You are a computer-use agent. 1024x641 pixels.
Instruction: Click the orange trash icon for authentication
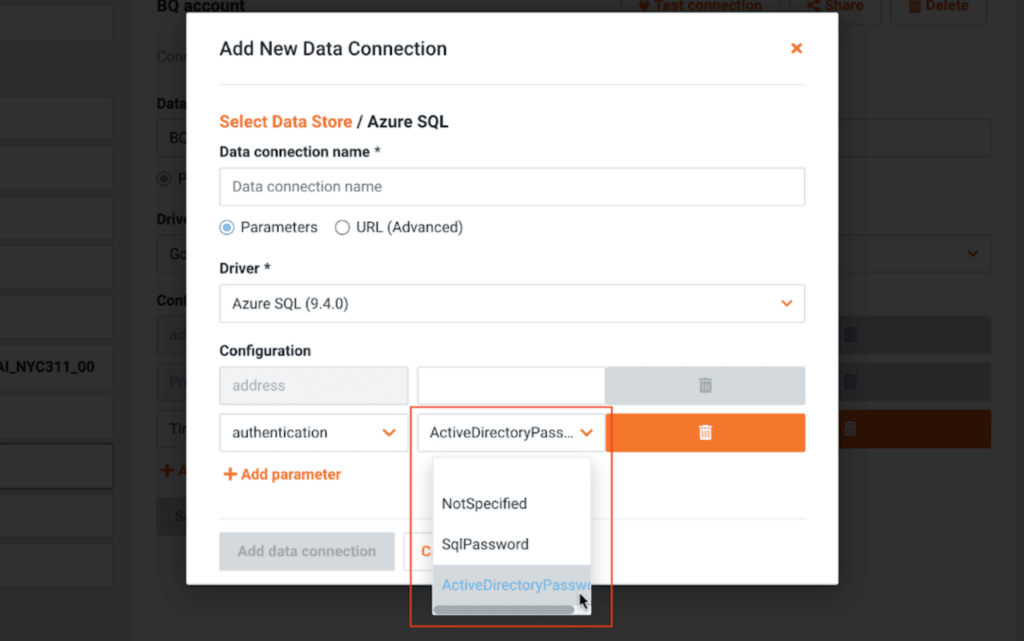[705, 432]
